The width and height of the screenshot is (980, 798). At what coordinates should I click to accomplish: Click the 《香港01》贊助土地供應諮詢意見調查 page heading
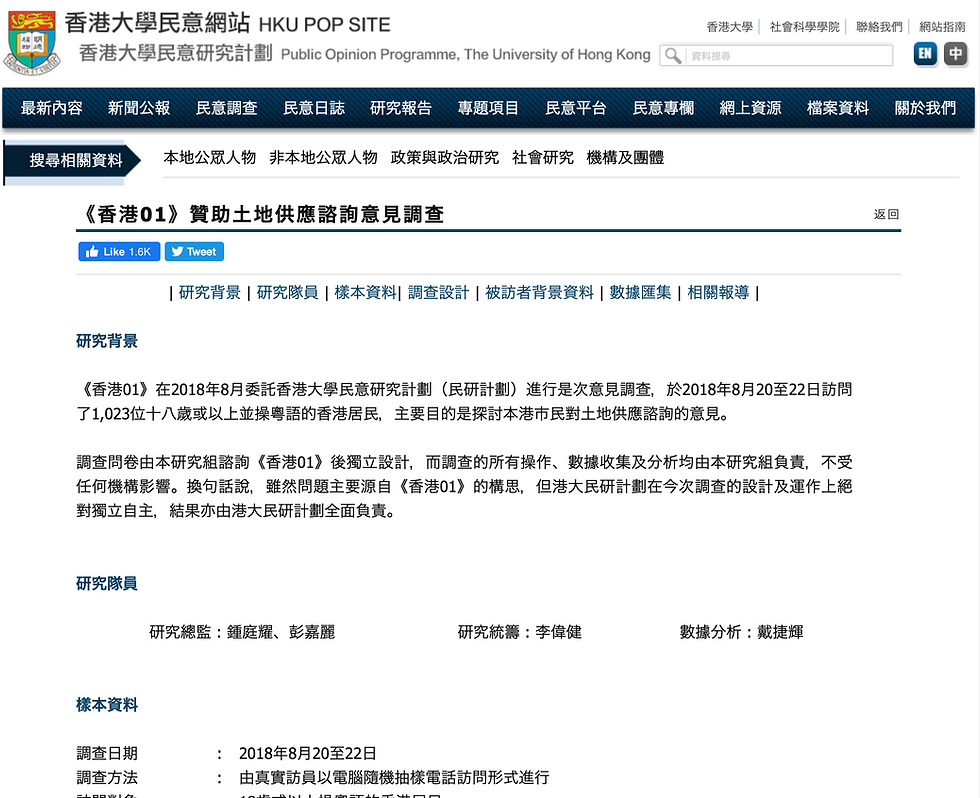pyautogui.click(x=261, y=214)
